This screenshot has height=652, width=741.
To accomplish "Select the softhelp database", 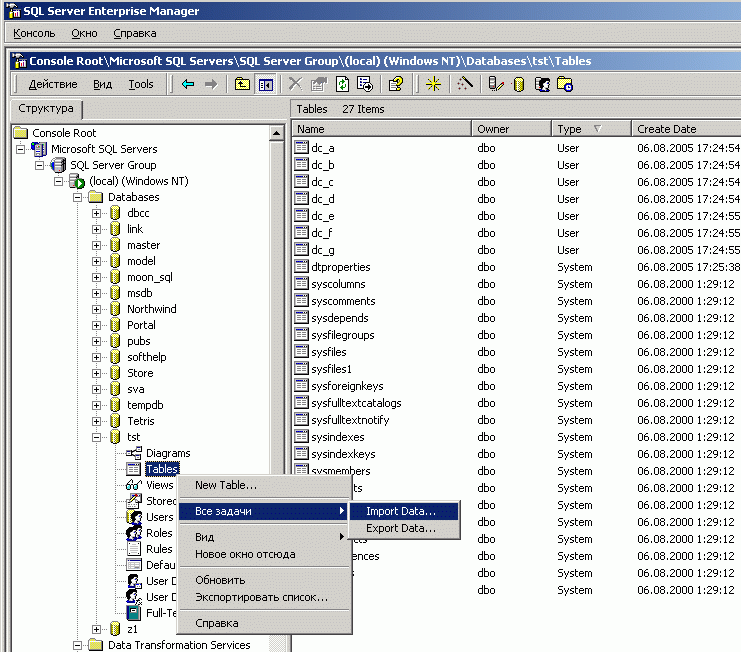I will [x=146, y=357].
